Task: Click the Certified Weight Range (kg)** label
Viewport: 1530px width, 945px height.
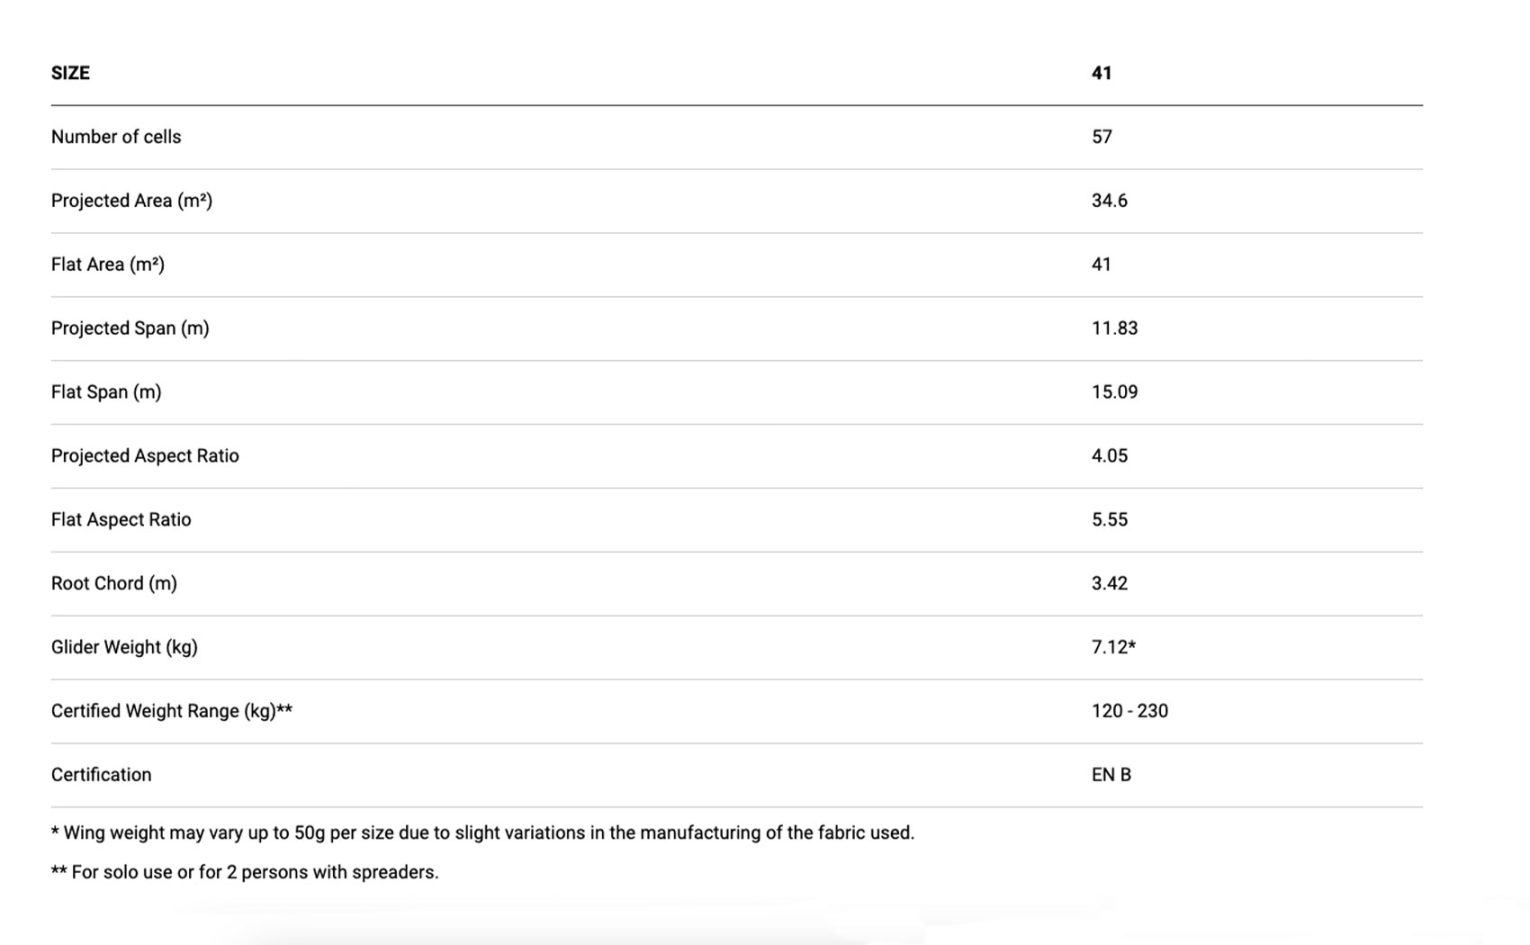Action: (172, 711)
